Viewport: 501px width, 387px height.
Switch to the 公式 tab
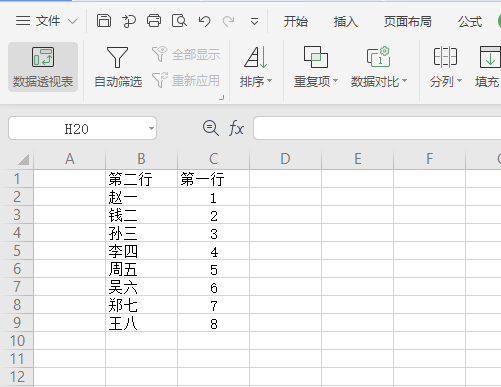[x=470, y=22]
